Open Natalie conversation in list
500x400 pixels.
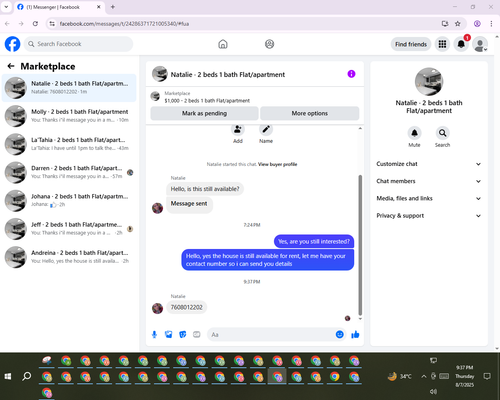coord(69,88)
